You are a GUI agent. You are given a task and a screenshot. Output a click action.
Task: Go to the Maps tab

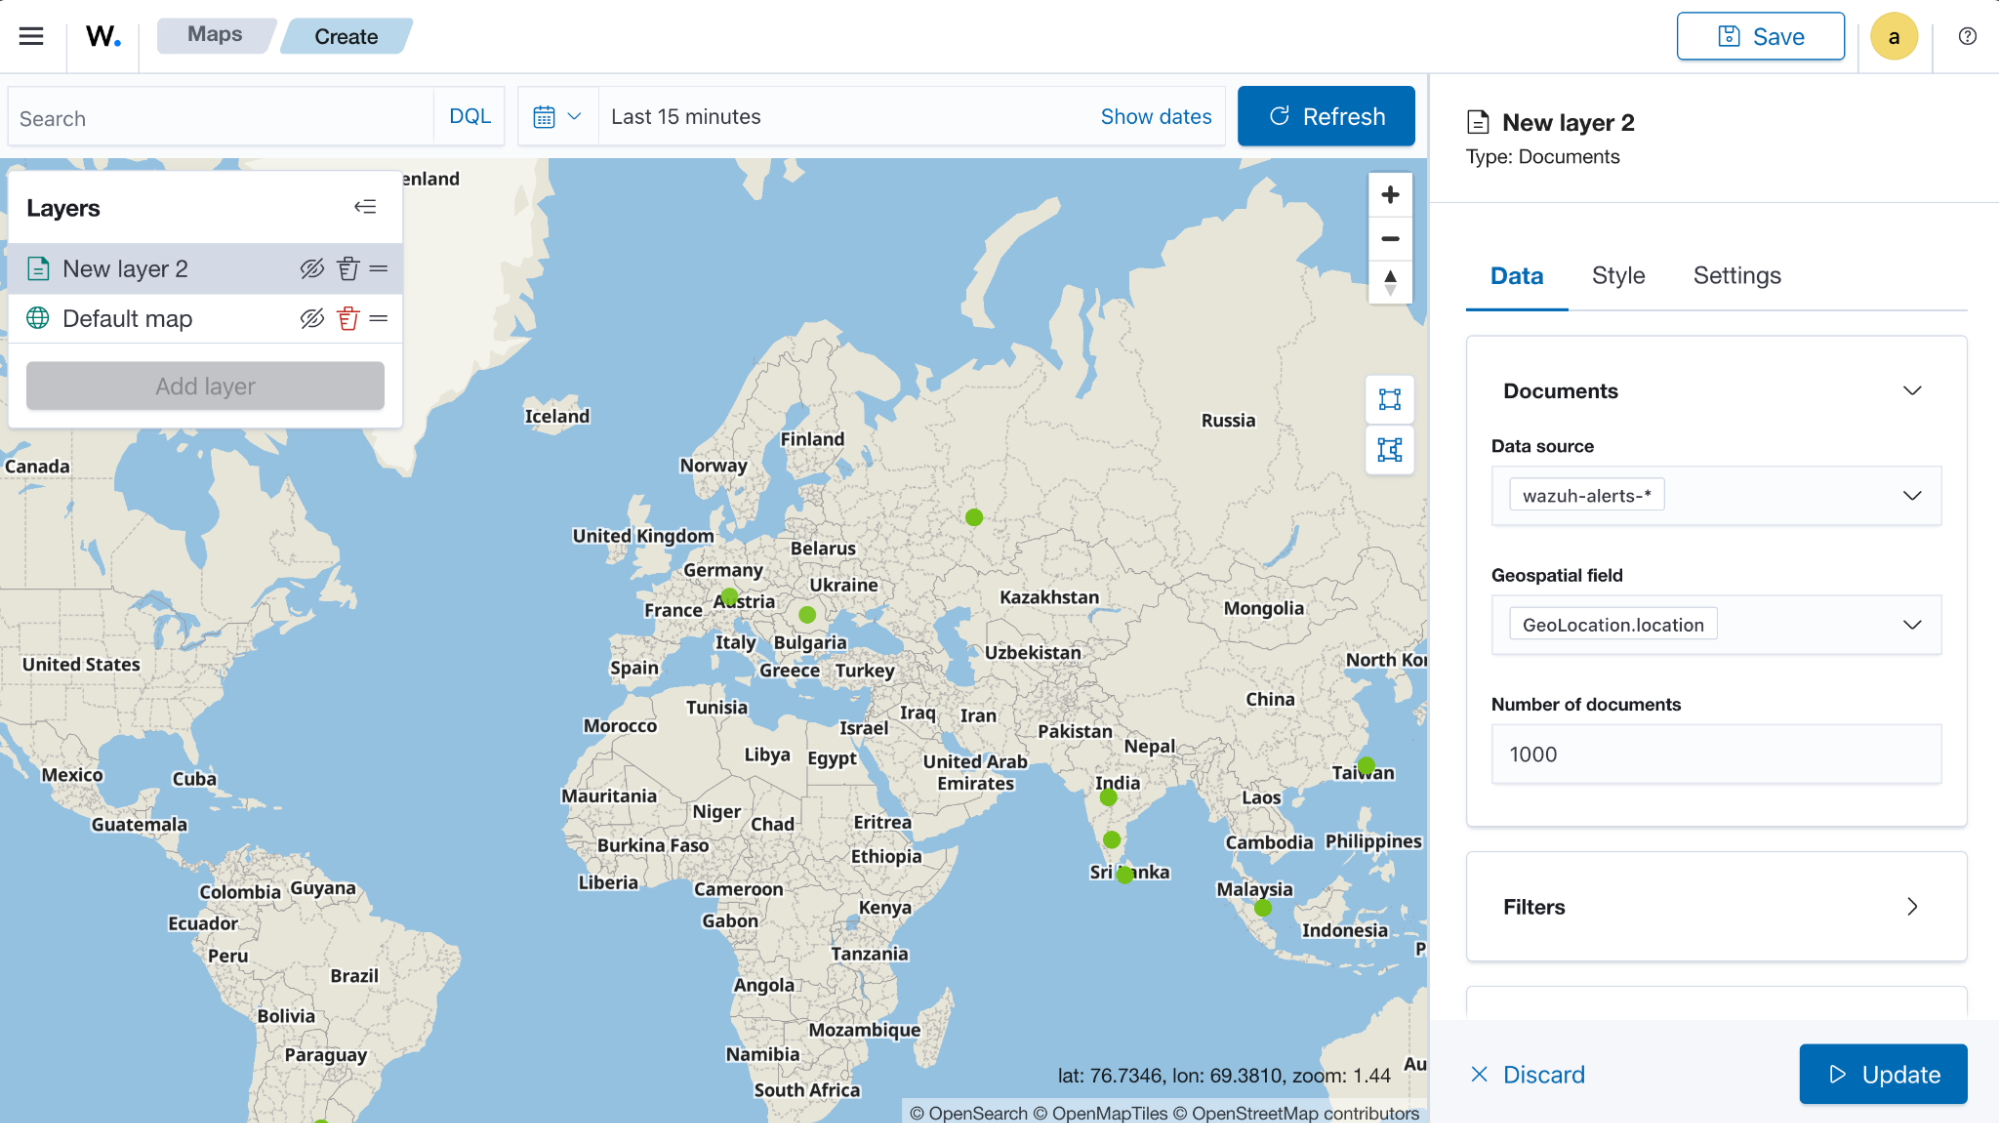[x=215, y=34]
